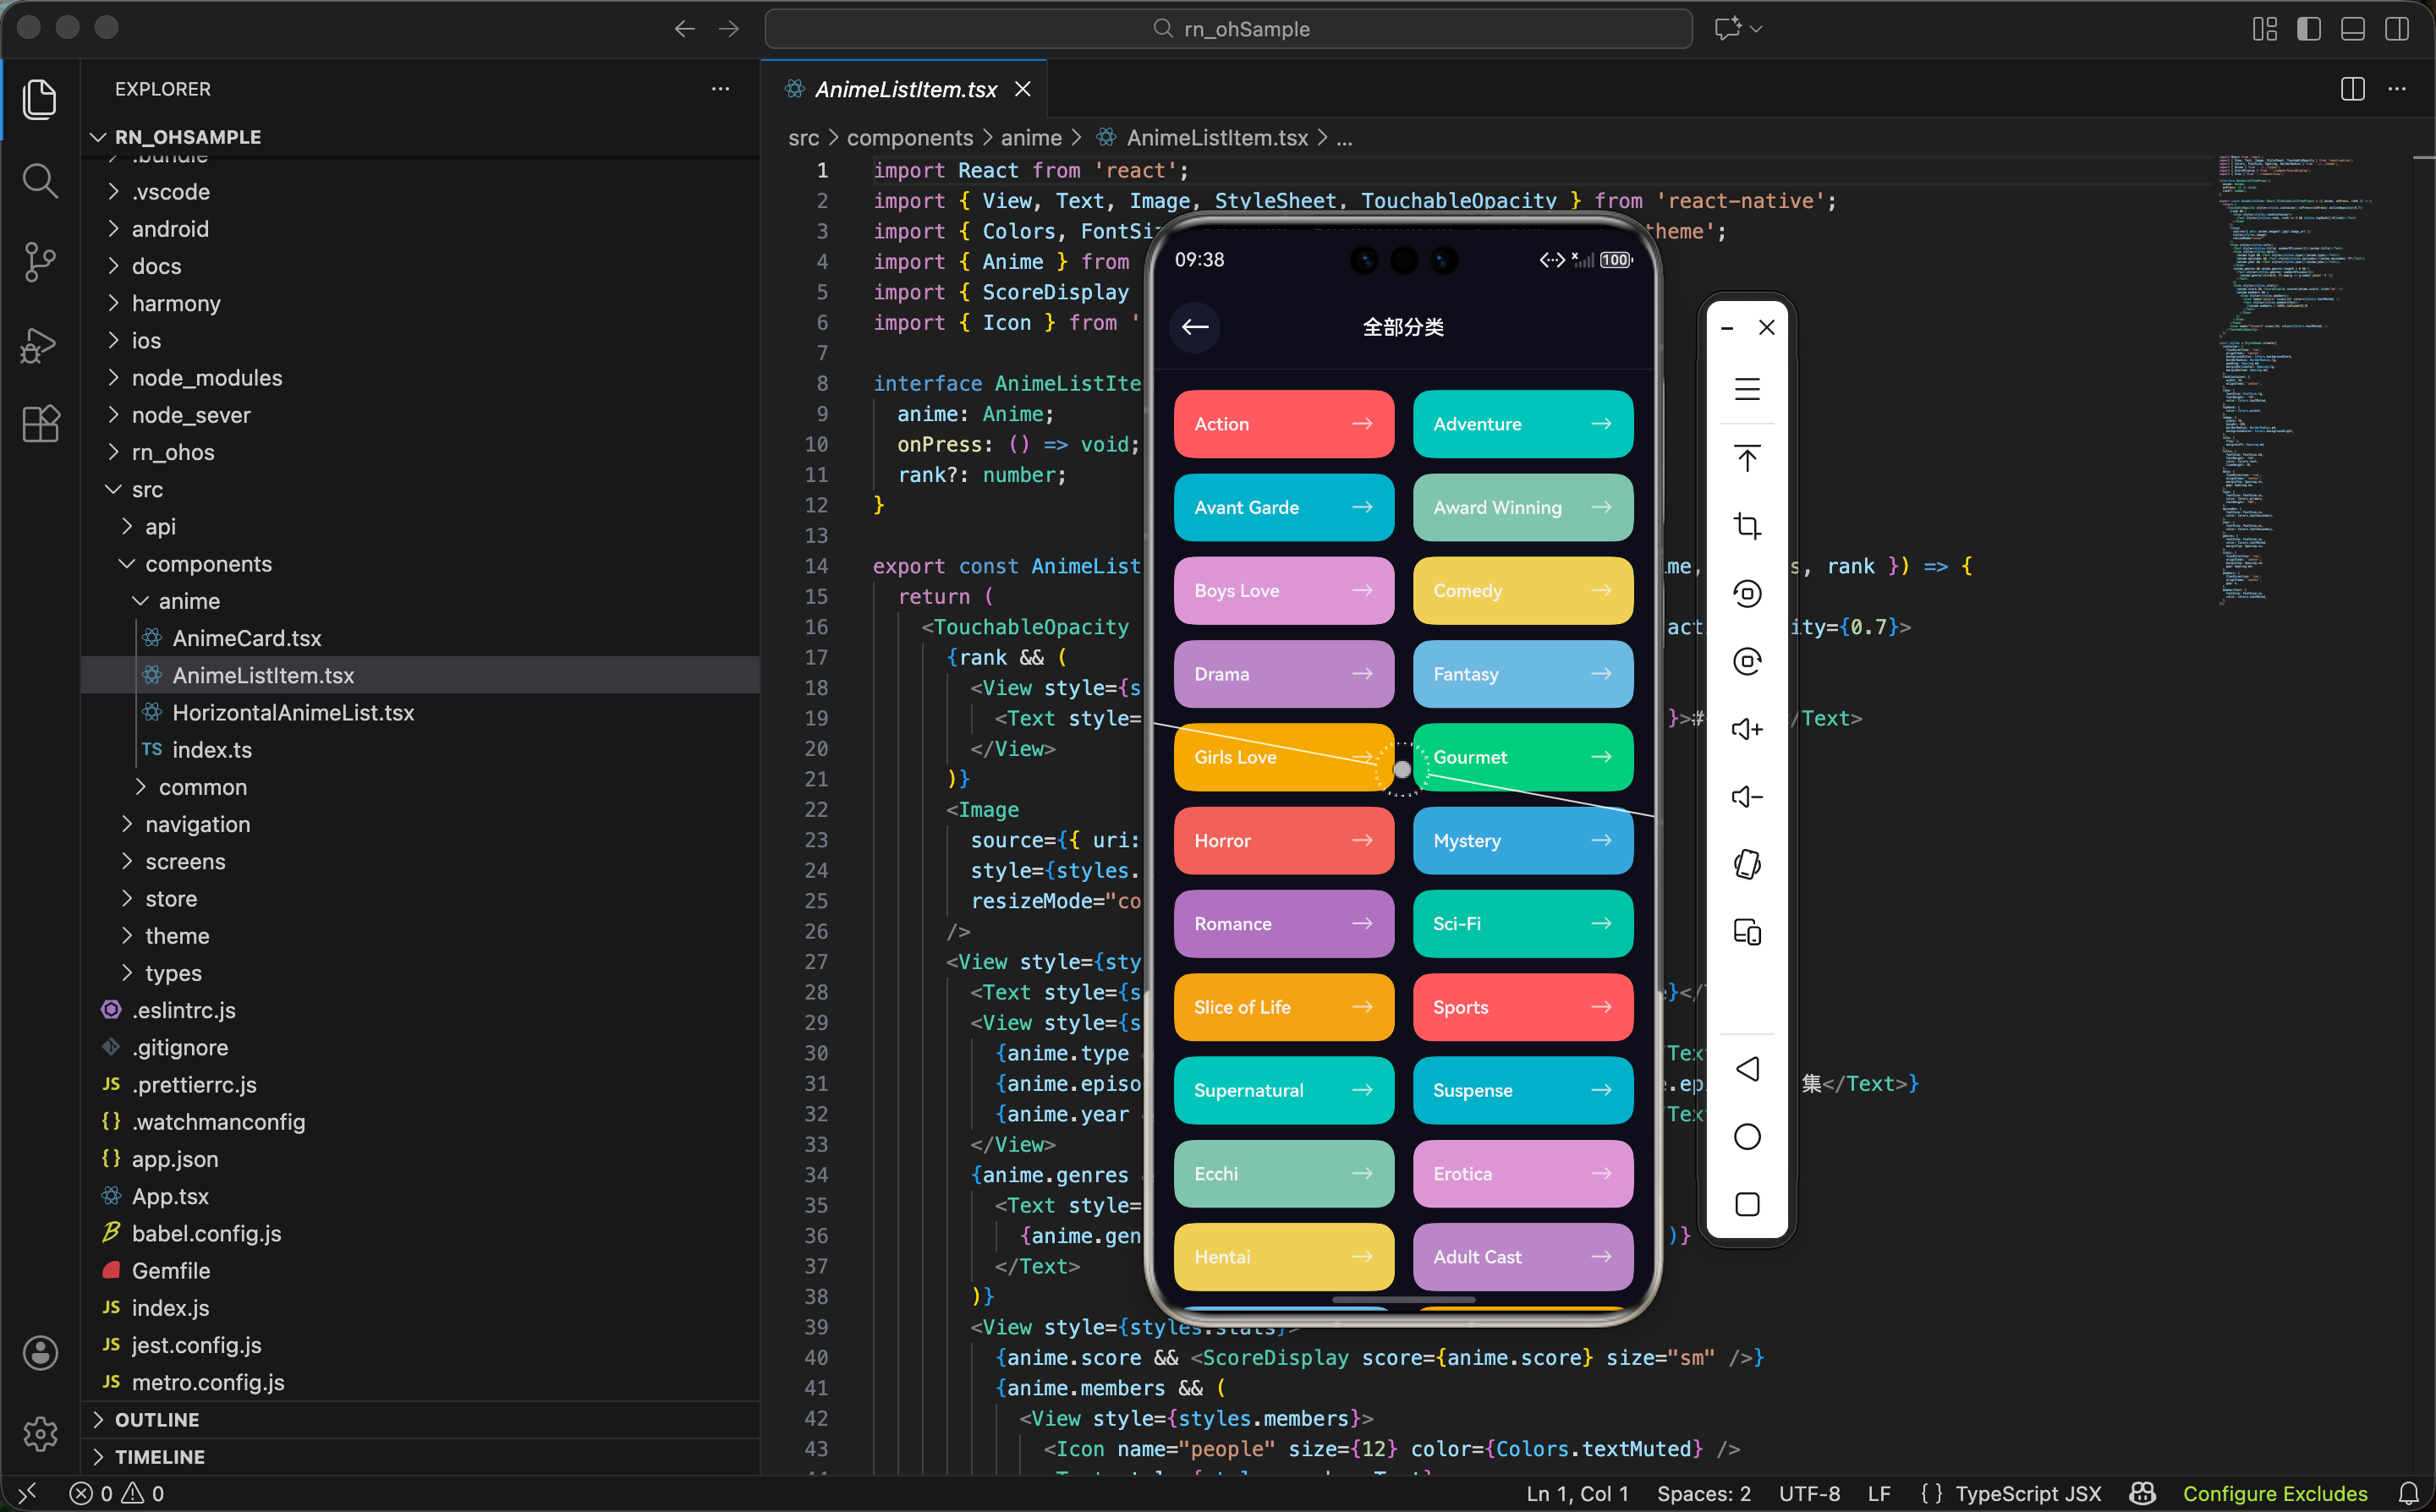Collapse the src folder
The image size is (2436, 1512).
(147, 489)
